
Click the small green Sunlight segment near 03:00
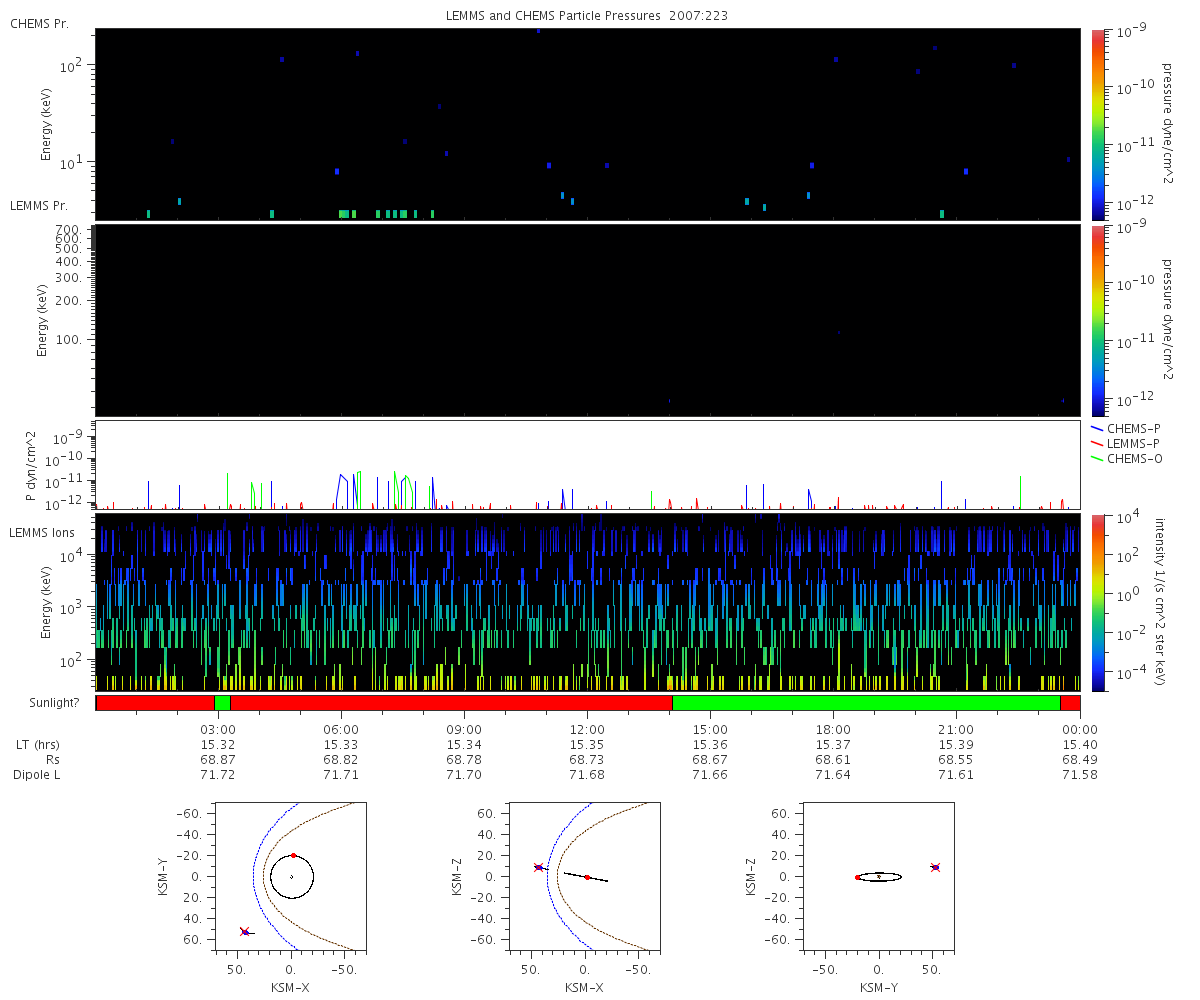pyautogui.click(x=222, y=702)
